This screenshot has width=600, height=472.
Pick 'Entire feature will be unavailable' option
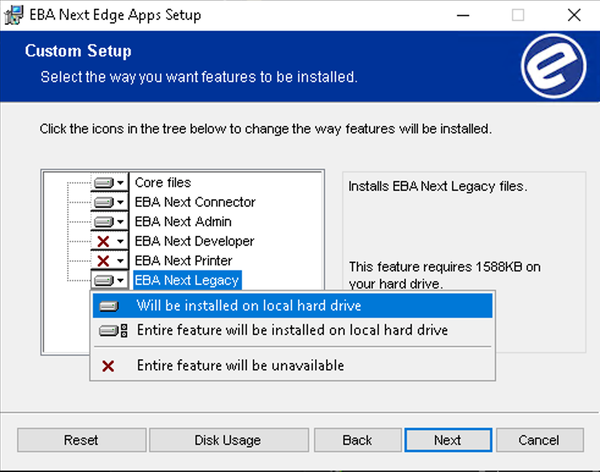tap(240, 365)
